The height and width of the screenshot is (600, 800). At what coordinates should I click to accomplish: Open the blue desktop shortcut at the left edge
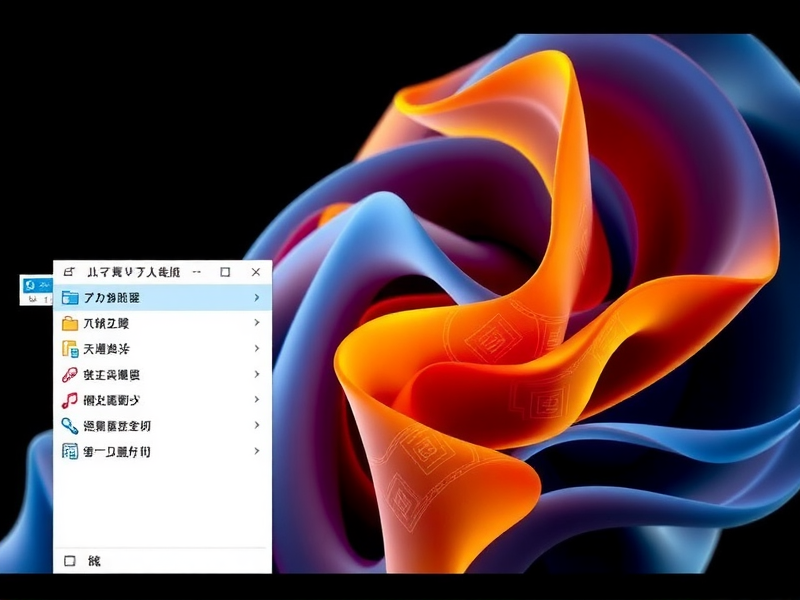tap(30, 285)
